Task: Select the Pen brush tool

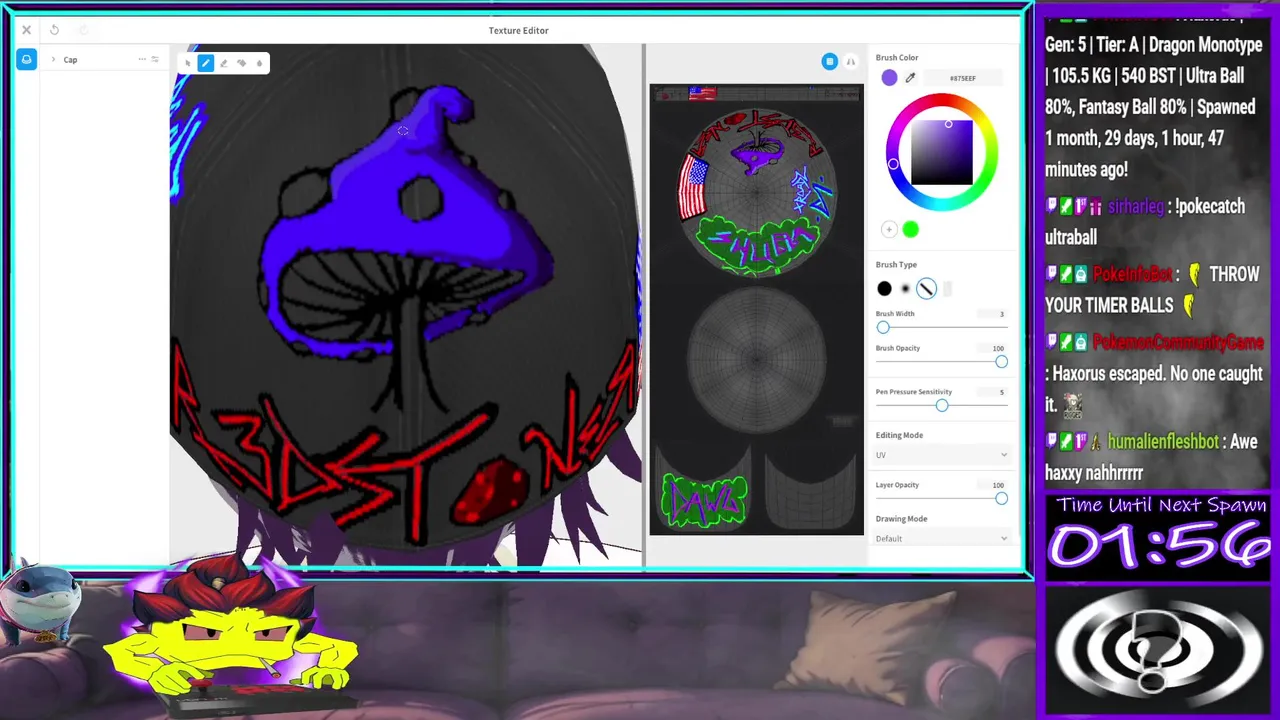Action: 205,63
